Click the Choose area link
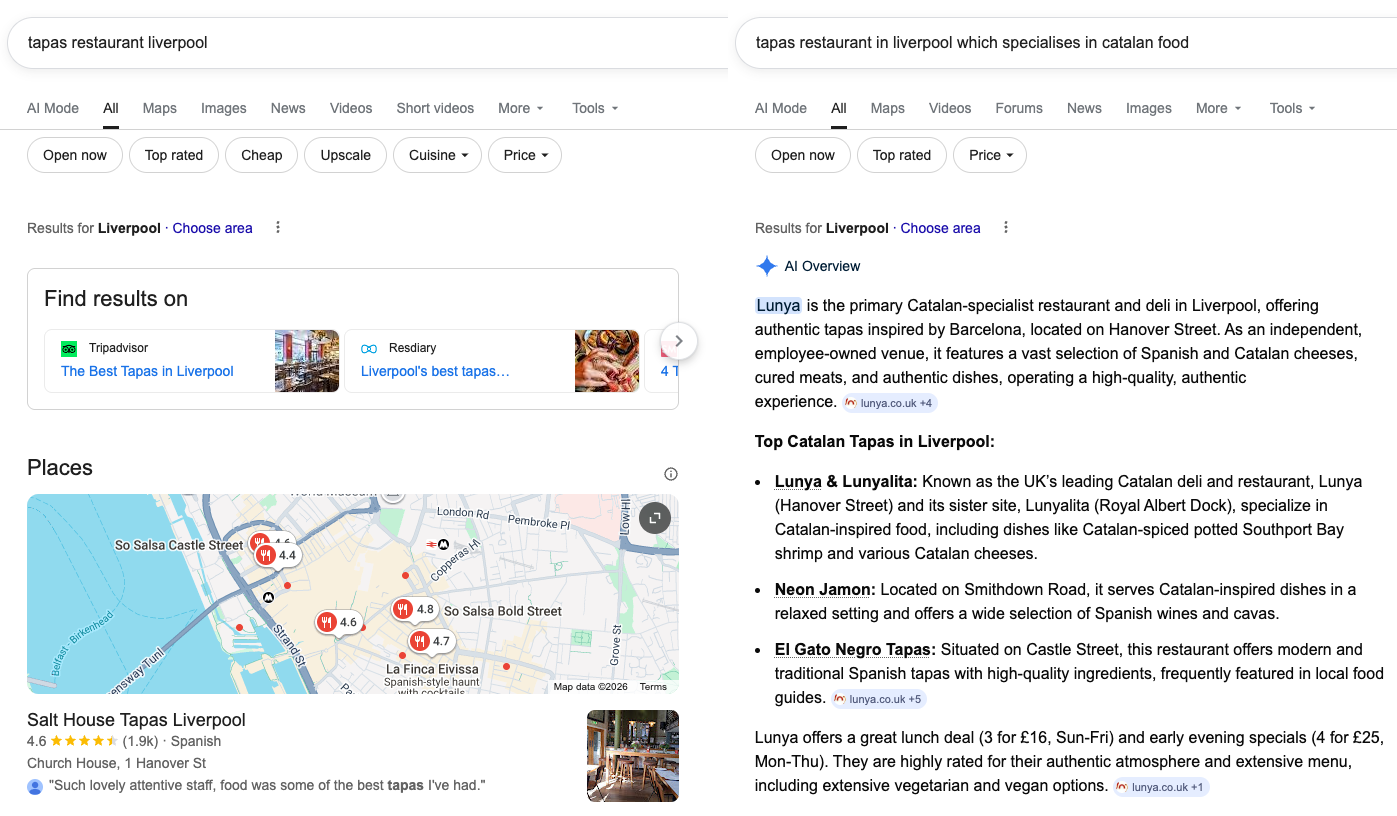The height and width of the screenshot is (816, 1397). click(212, 227)
